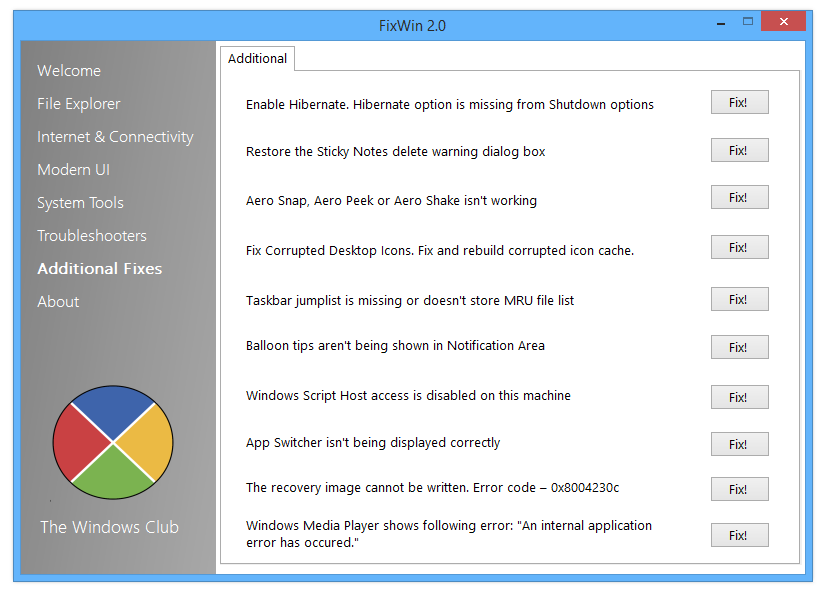Viewport: 827px width, 596px height.
Task: Click the FixWin 2.0 title bar text
Action: (x=412, y=26)
